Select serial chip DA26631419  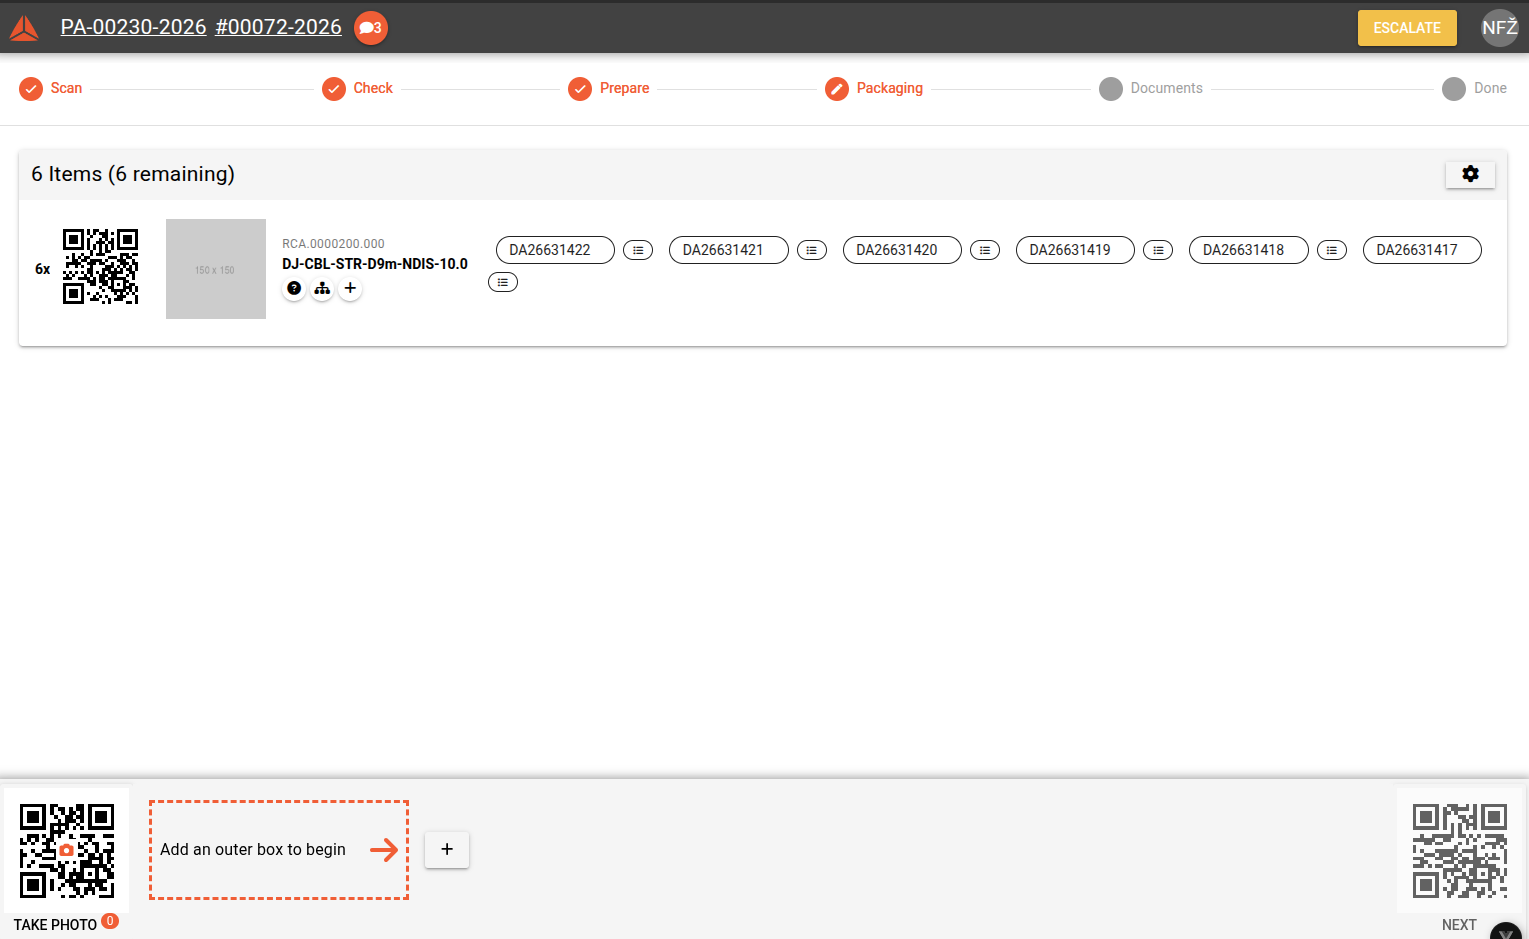(x=1075, y=250)
